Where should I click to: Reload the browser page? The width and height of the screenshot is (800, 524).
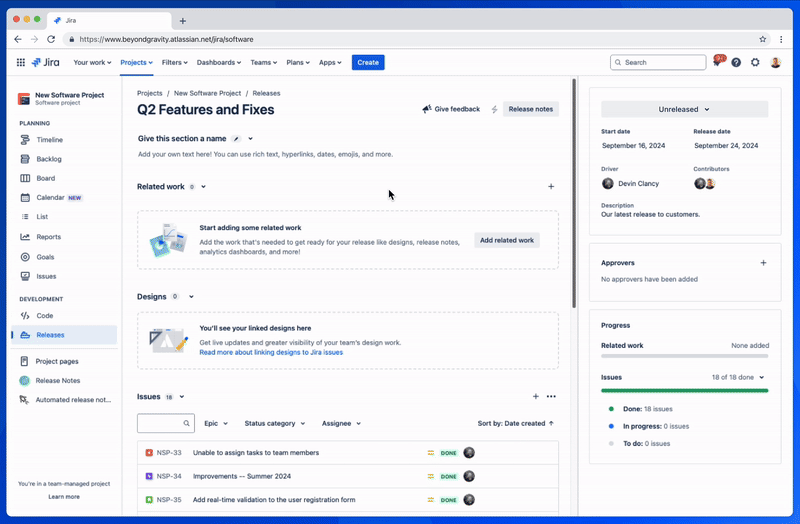coord(51,39)
